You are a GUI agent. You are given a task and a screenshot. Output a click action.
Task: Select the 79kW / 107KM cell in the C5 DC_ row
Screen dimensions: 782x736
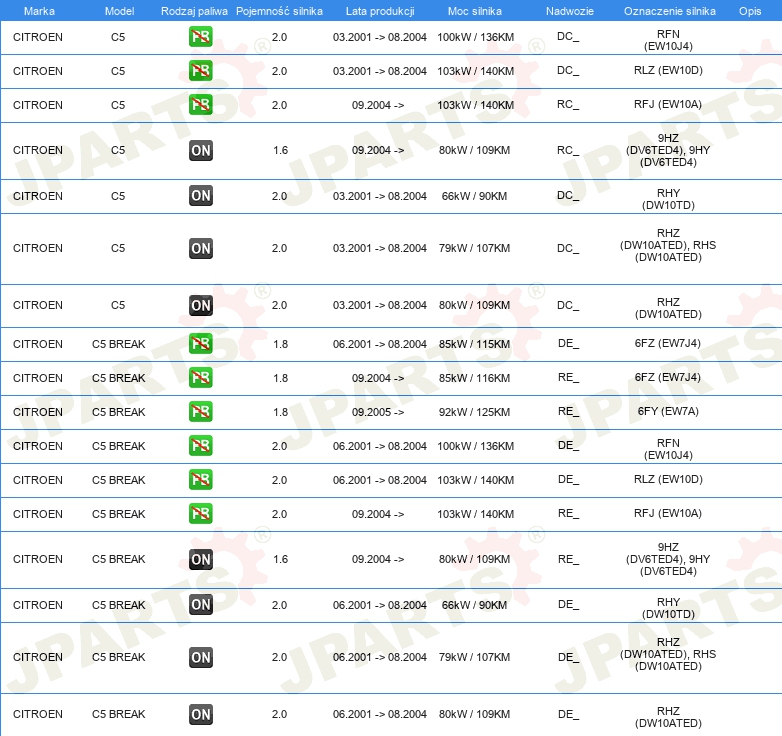(x=474, y=248)
